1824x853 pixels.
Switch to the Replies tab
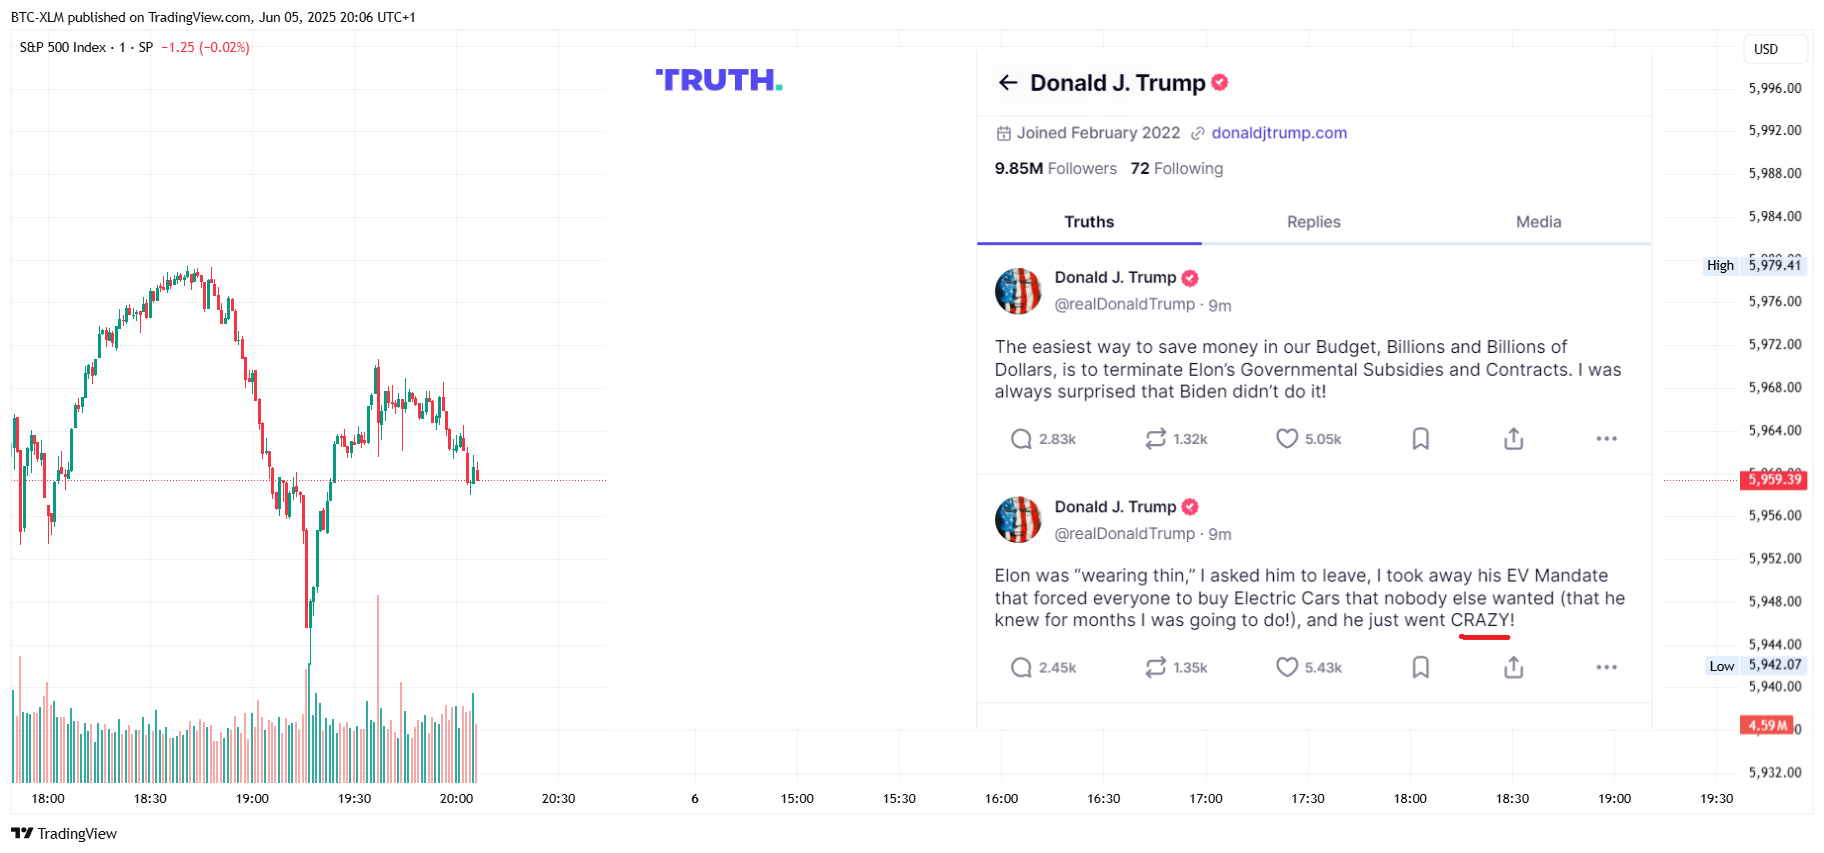(1313, 222)
